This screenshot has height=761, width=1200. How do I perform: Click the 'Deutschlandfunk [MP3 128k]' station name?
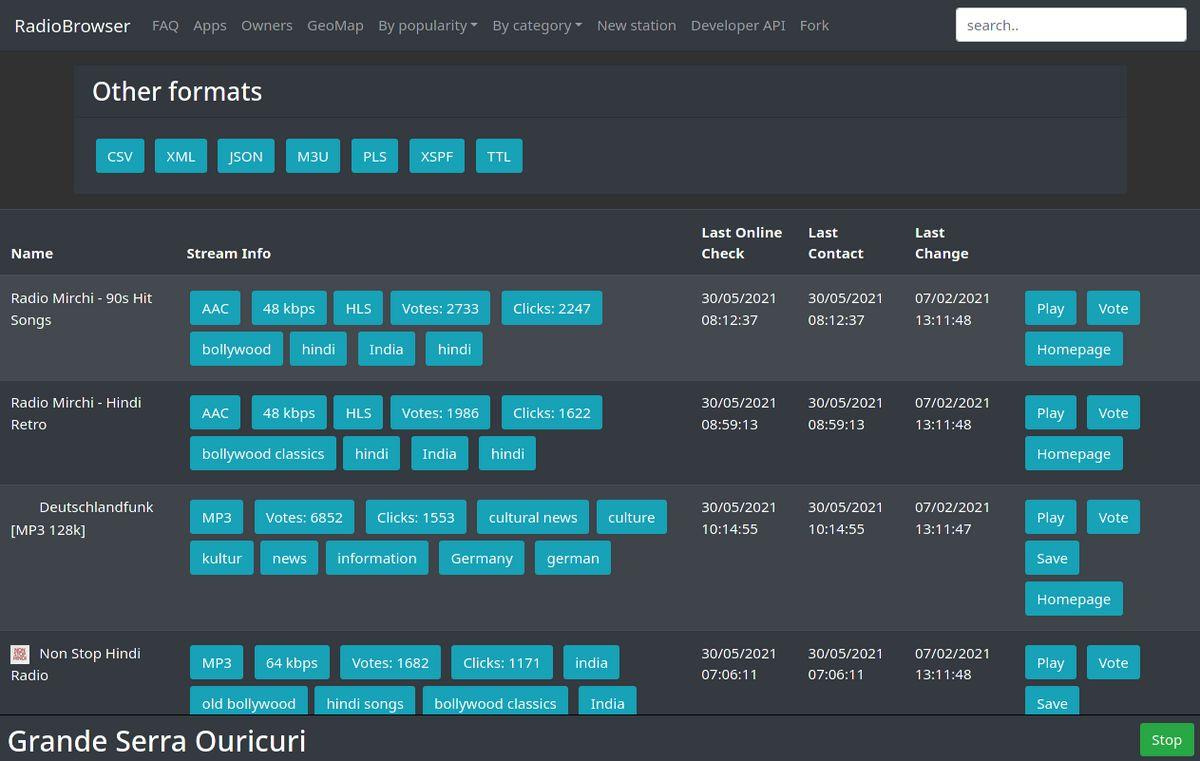[82, 519]
